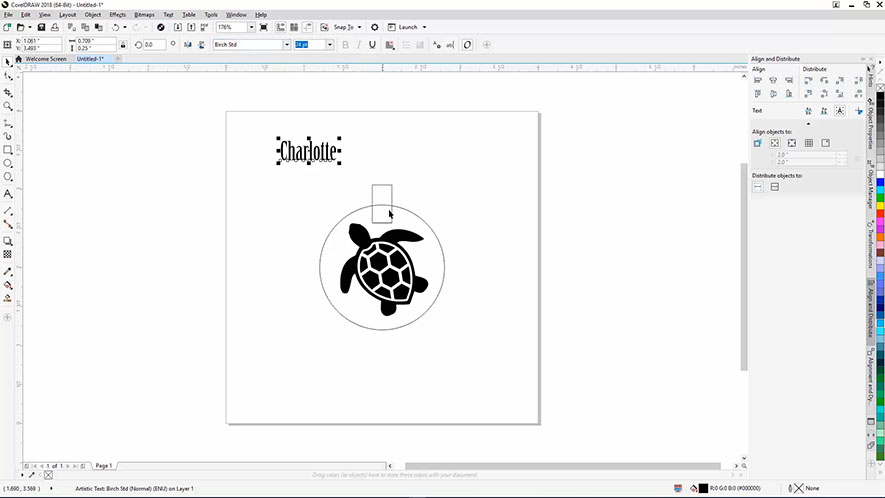Select the Pick tool in toolbox
The height and width of the screenshot is (498, 885).
8,62
